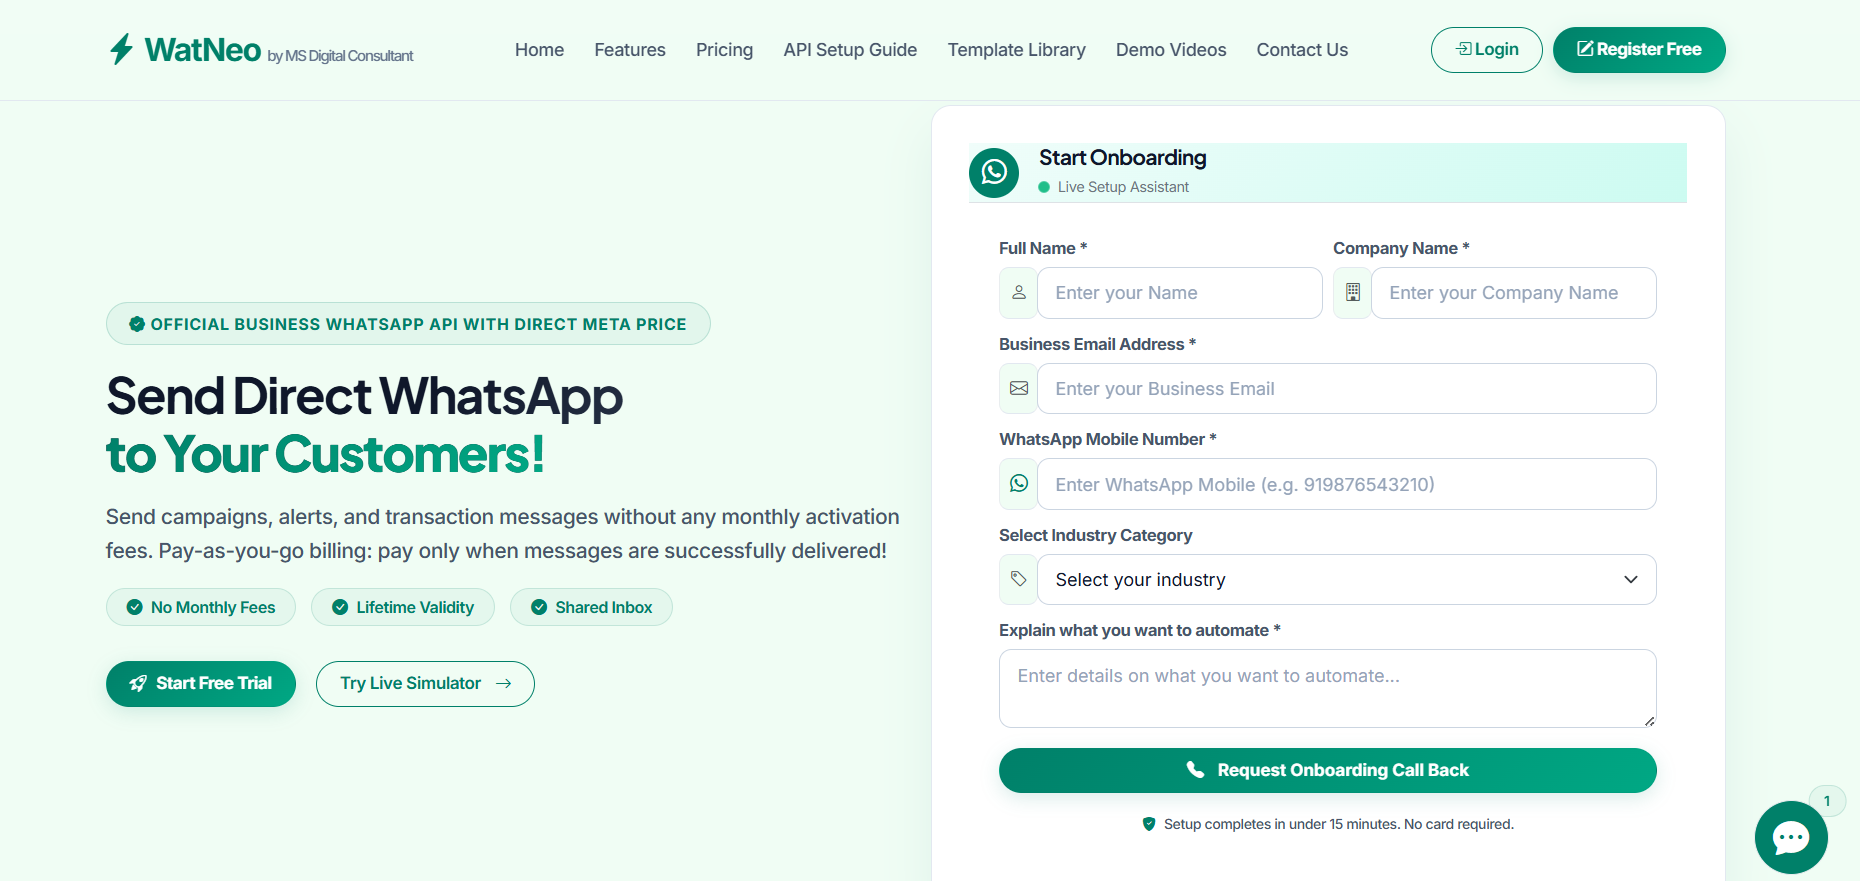This screenshot has height=881, width=1860.
Task: Click the Shared Inbox badge
Action: [591, 607]
